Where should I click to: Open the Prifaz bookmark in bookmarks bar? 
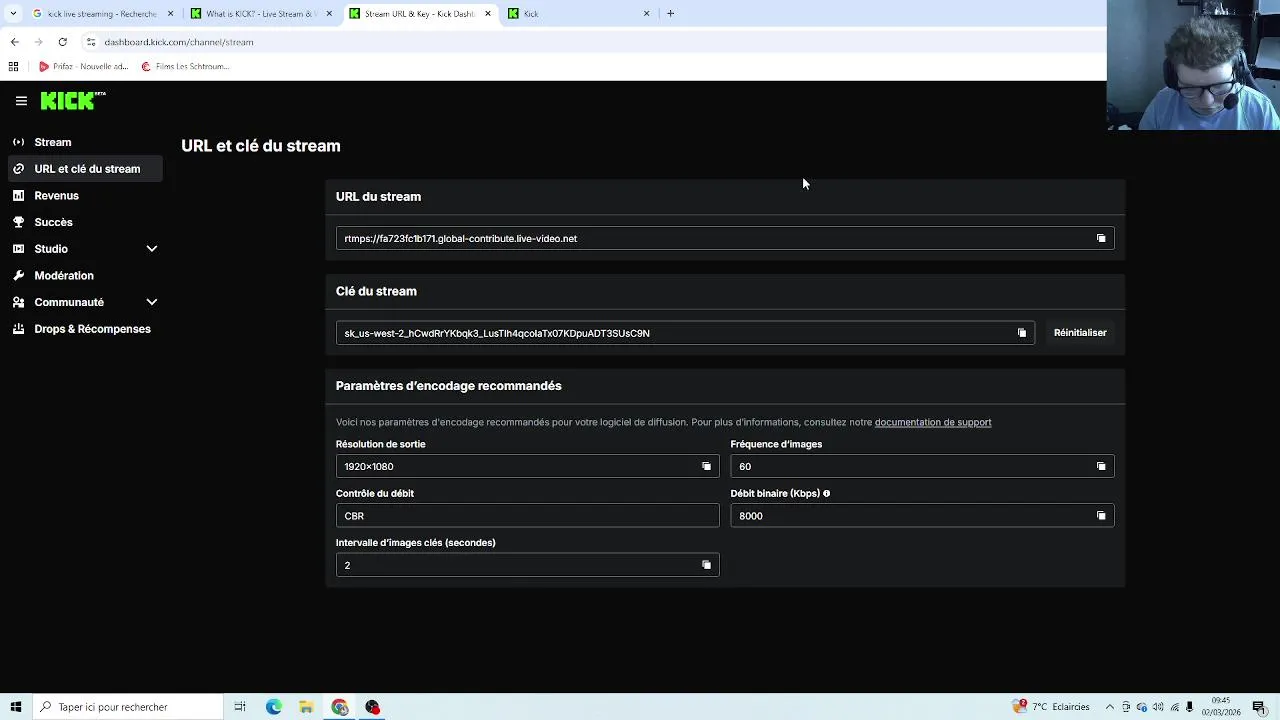click(x=84, y=66)
